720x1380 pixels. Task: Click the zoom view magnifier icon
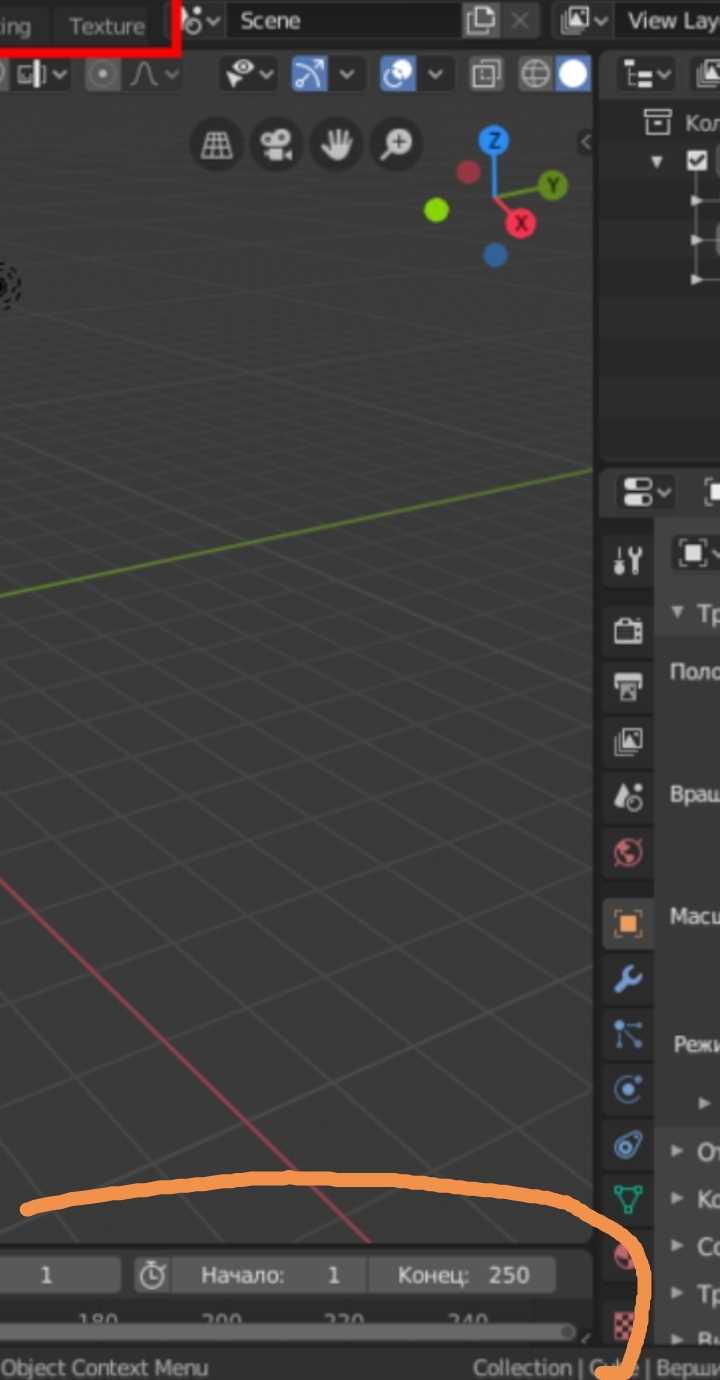tap(397, 145)
